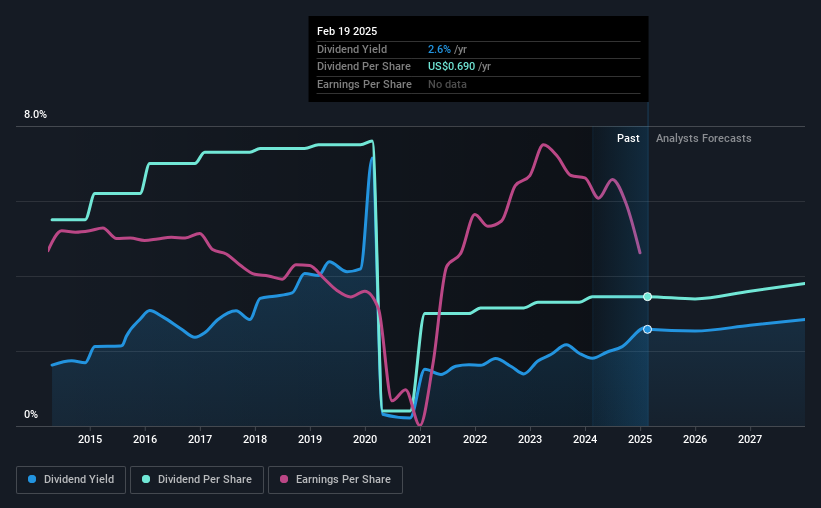Image resolution: width=821 pixels, height=508 pixels.
Task: Click the 'Past' label on chart
Action: coord(628,138)
